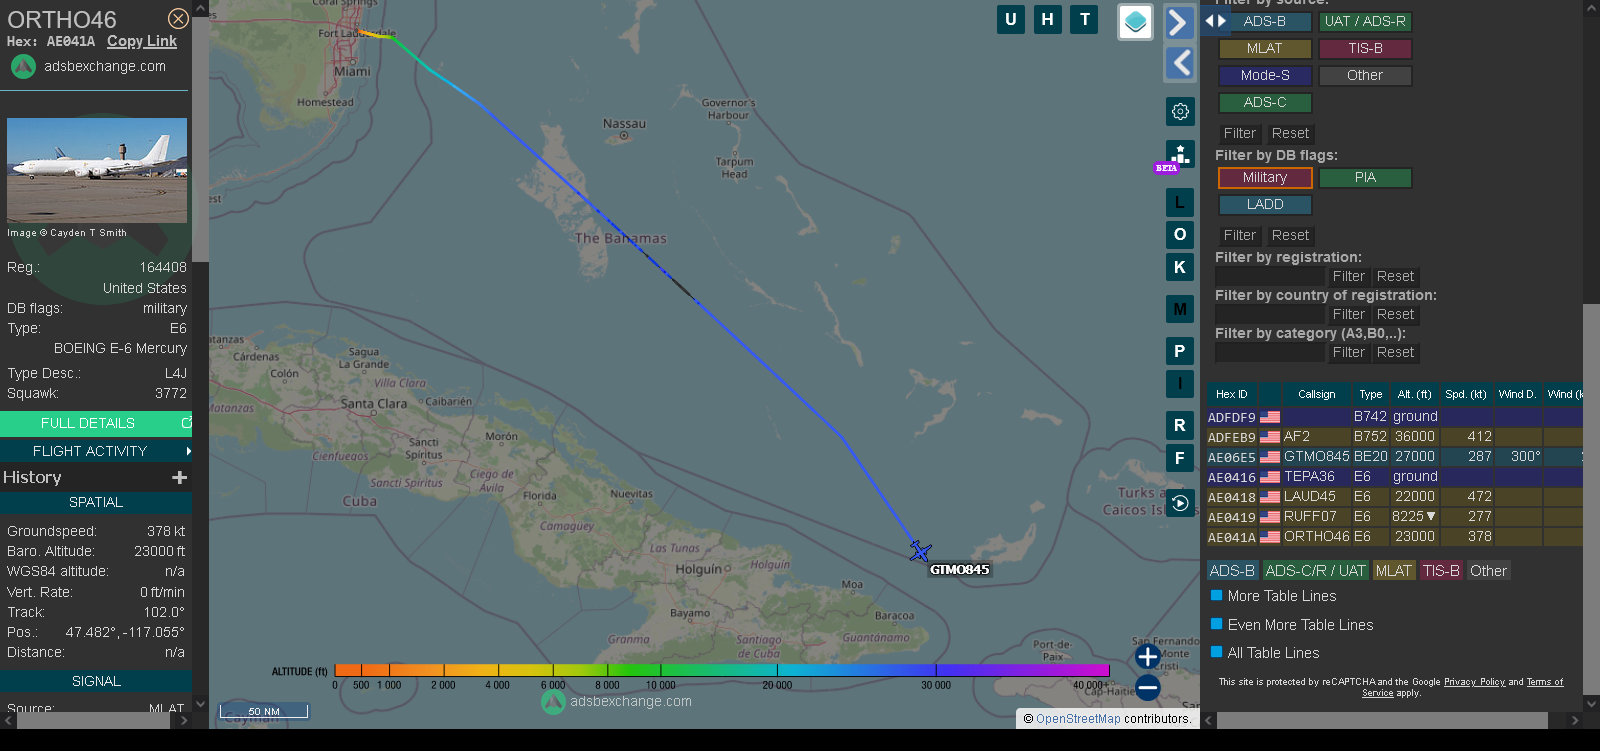Zoom in the map with plus button
1600x751 pixels.
point(1148,657)
